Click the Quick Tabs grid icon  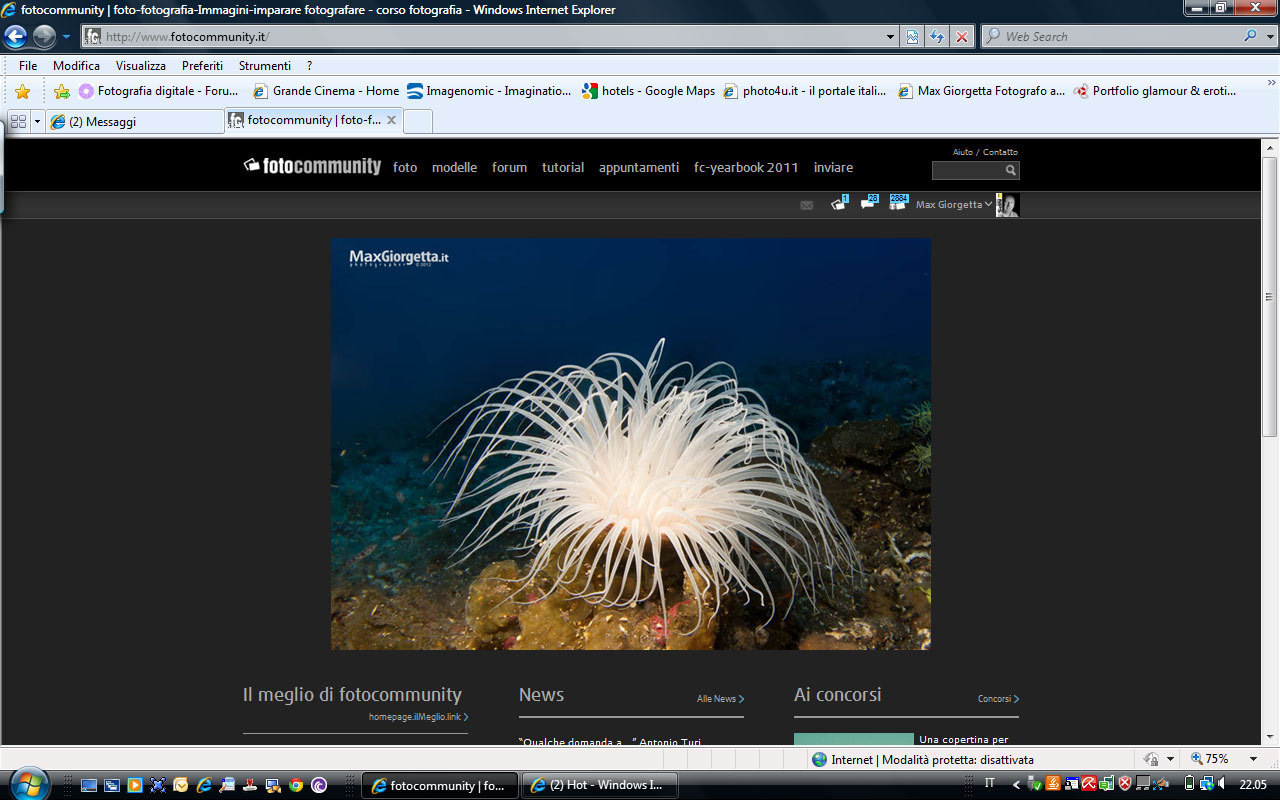(x=18, y=121)
